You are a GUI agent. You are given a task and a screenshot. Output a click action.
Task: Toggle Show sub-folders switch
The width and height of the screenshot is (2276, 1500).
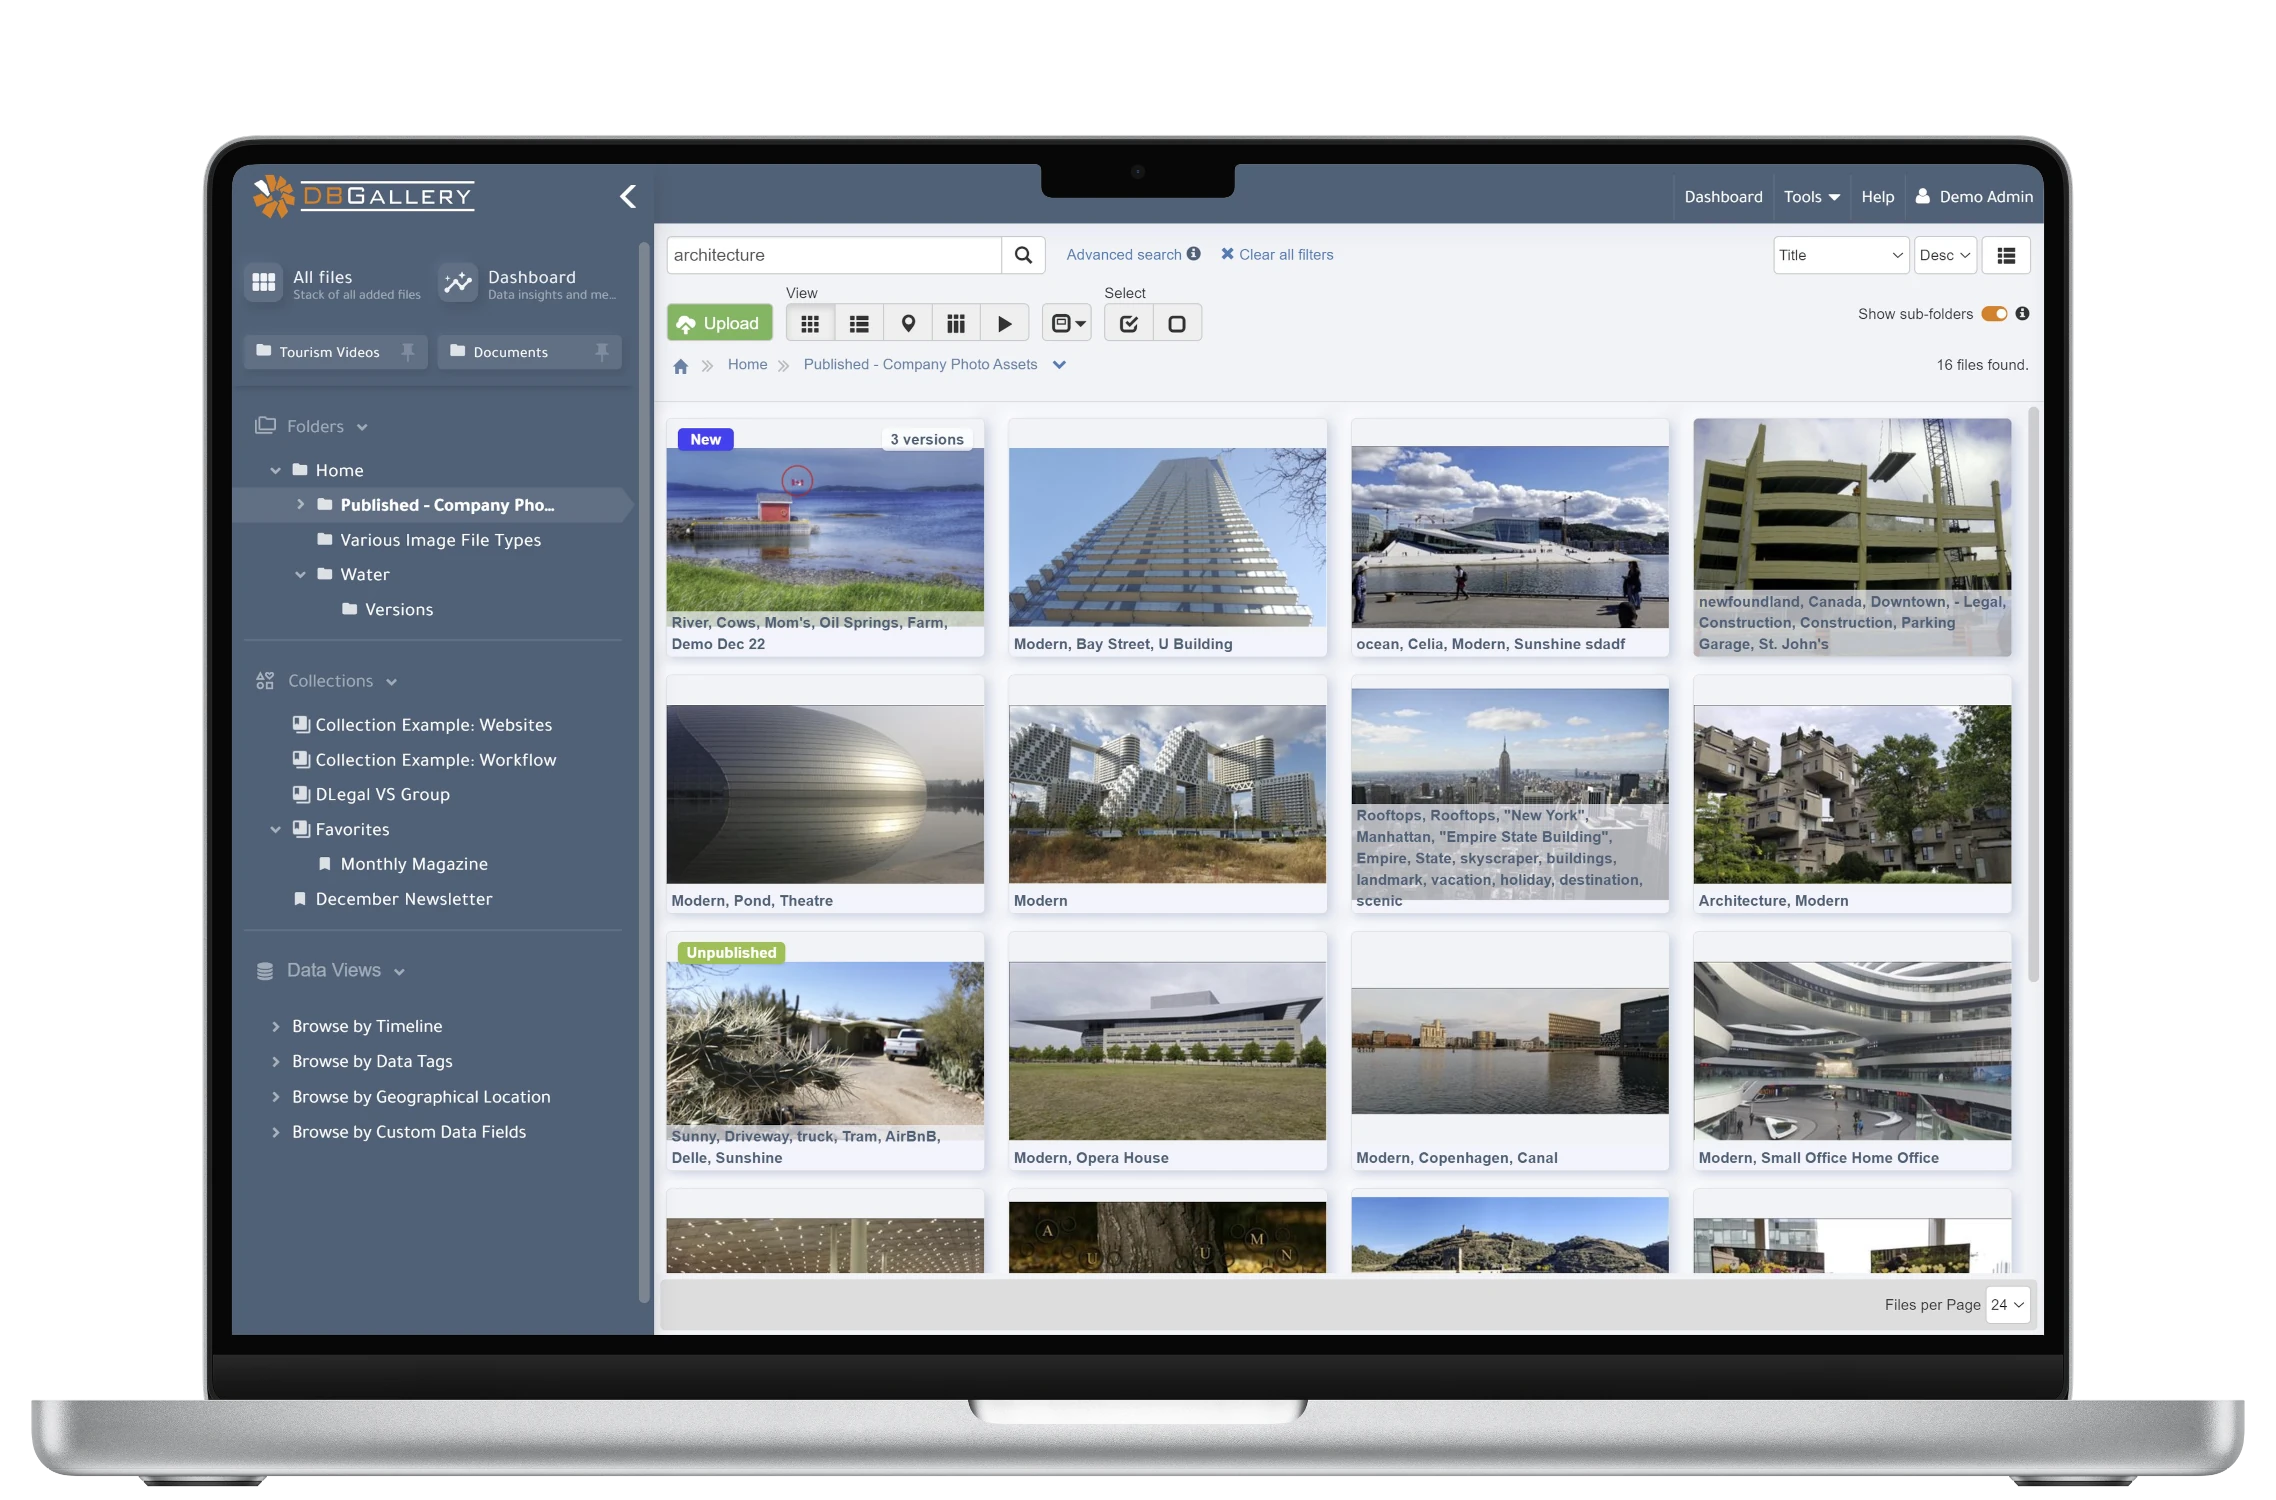(x=1994, y=314)
